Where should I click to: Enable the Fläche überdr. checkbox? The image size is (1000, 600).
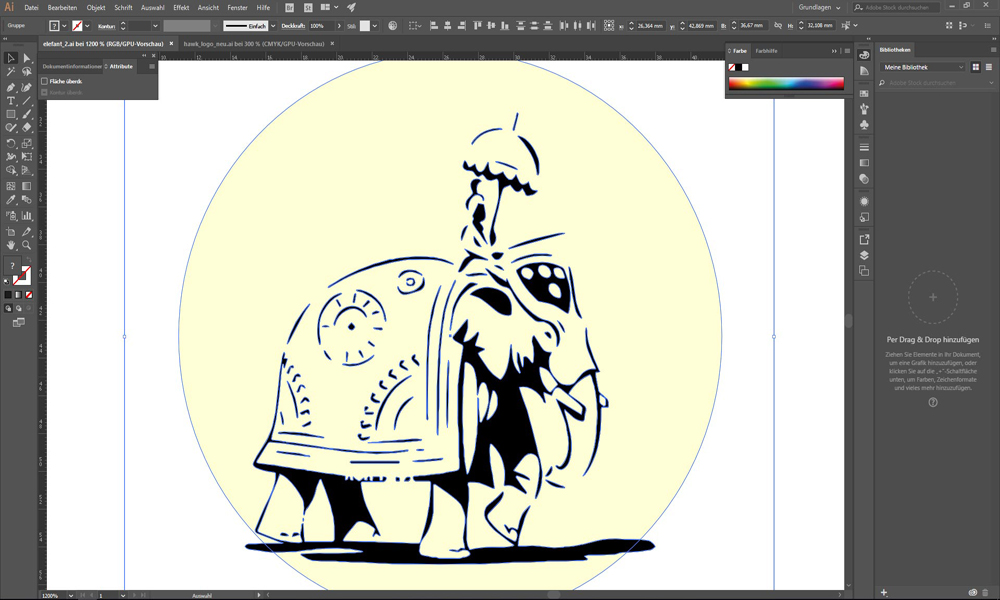tap(45, 81)
